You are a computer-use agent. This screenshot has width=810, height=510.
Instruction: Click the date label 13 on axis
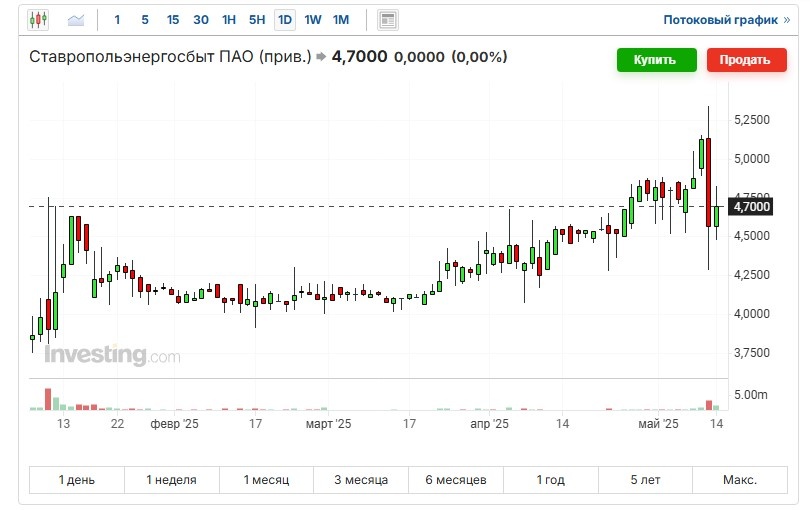[x=63, y=424]
